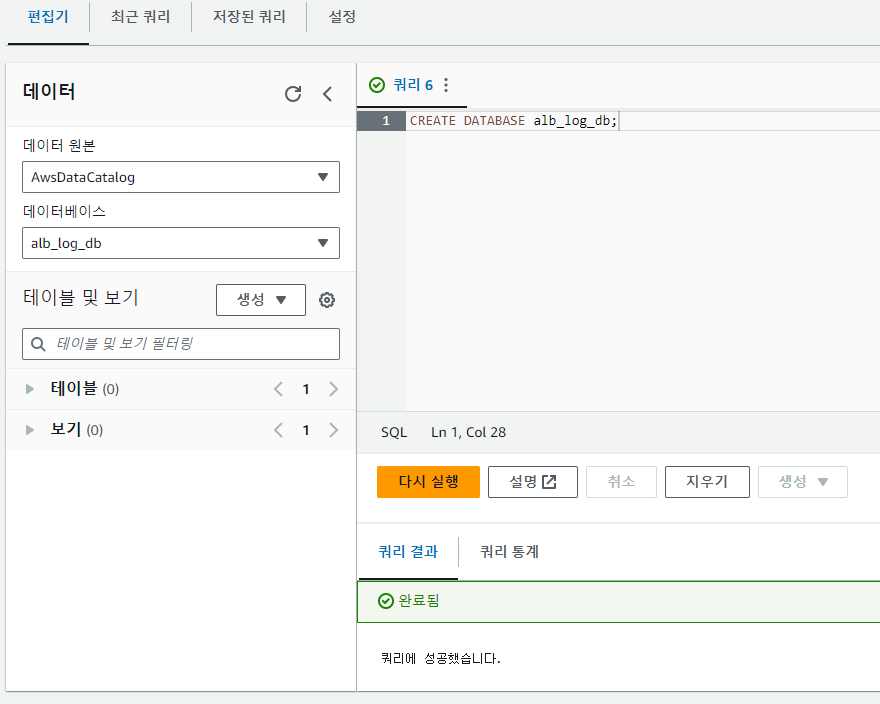Go to previous page of 보기 list
880x704 pixels.
(278, 430)
